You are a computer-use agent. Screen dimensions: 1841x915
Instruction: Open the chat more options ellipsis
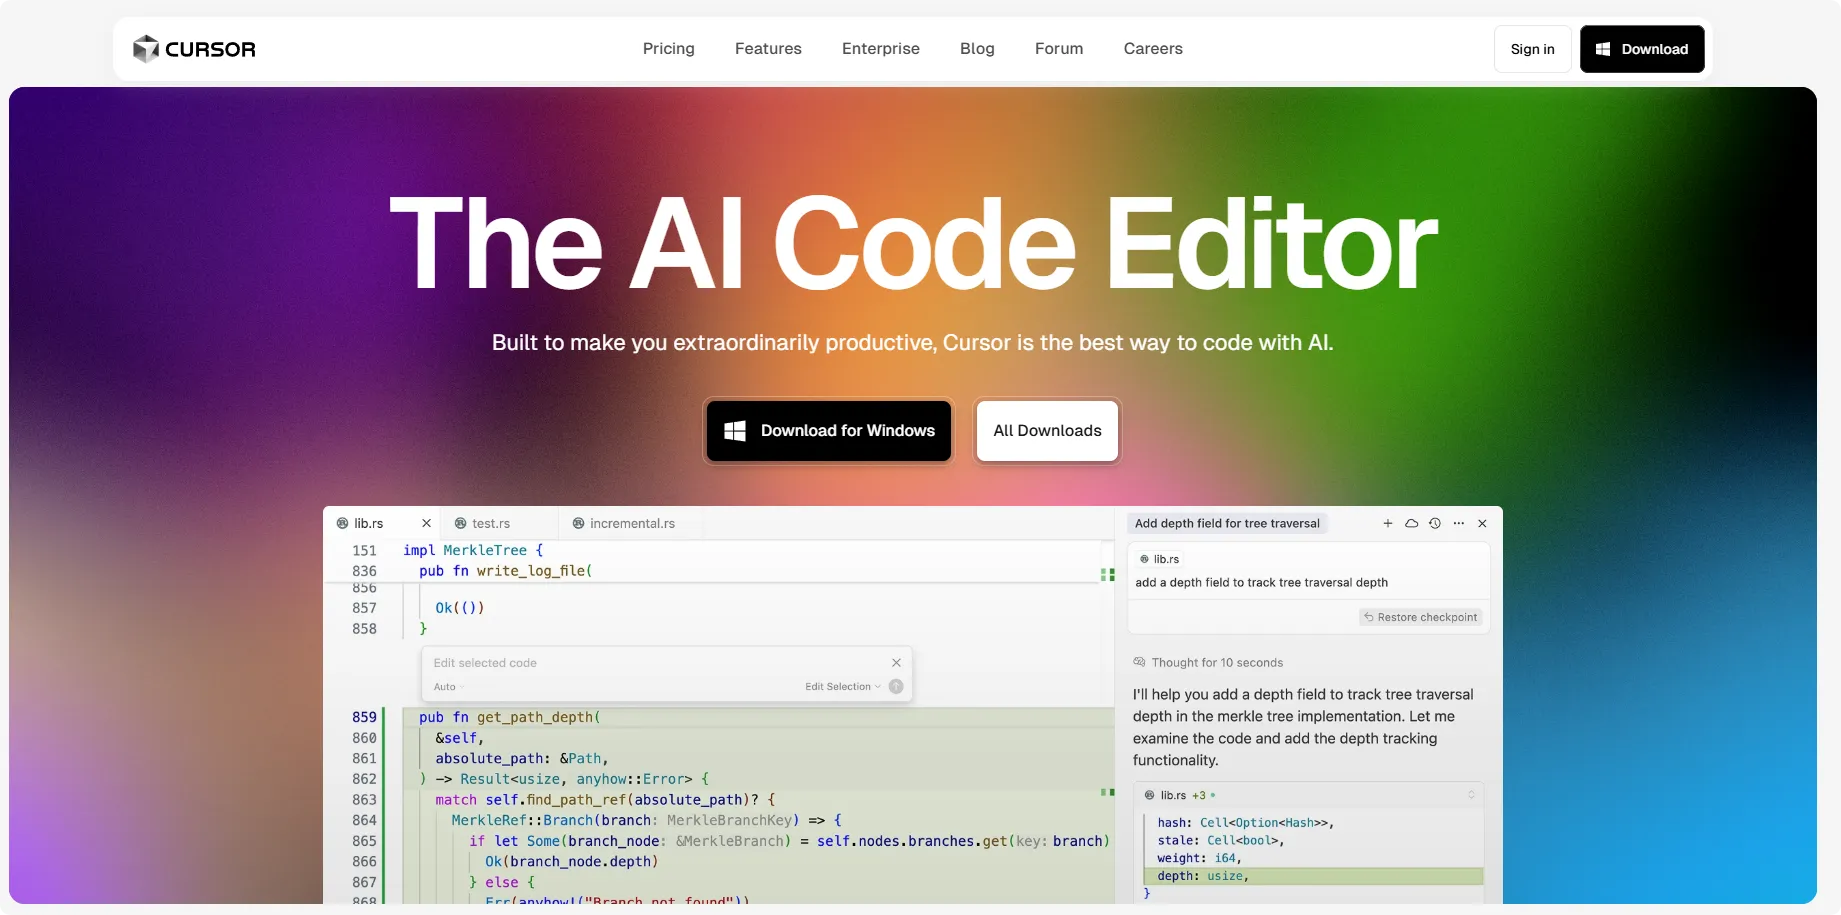(1459, 523)
